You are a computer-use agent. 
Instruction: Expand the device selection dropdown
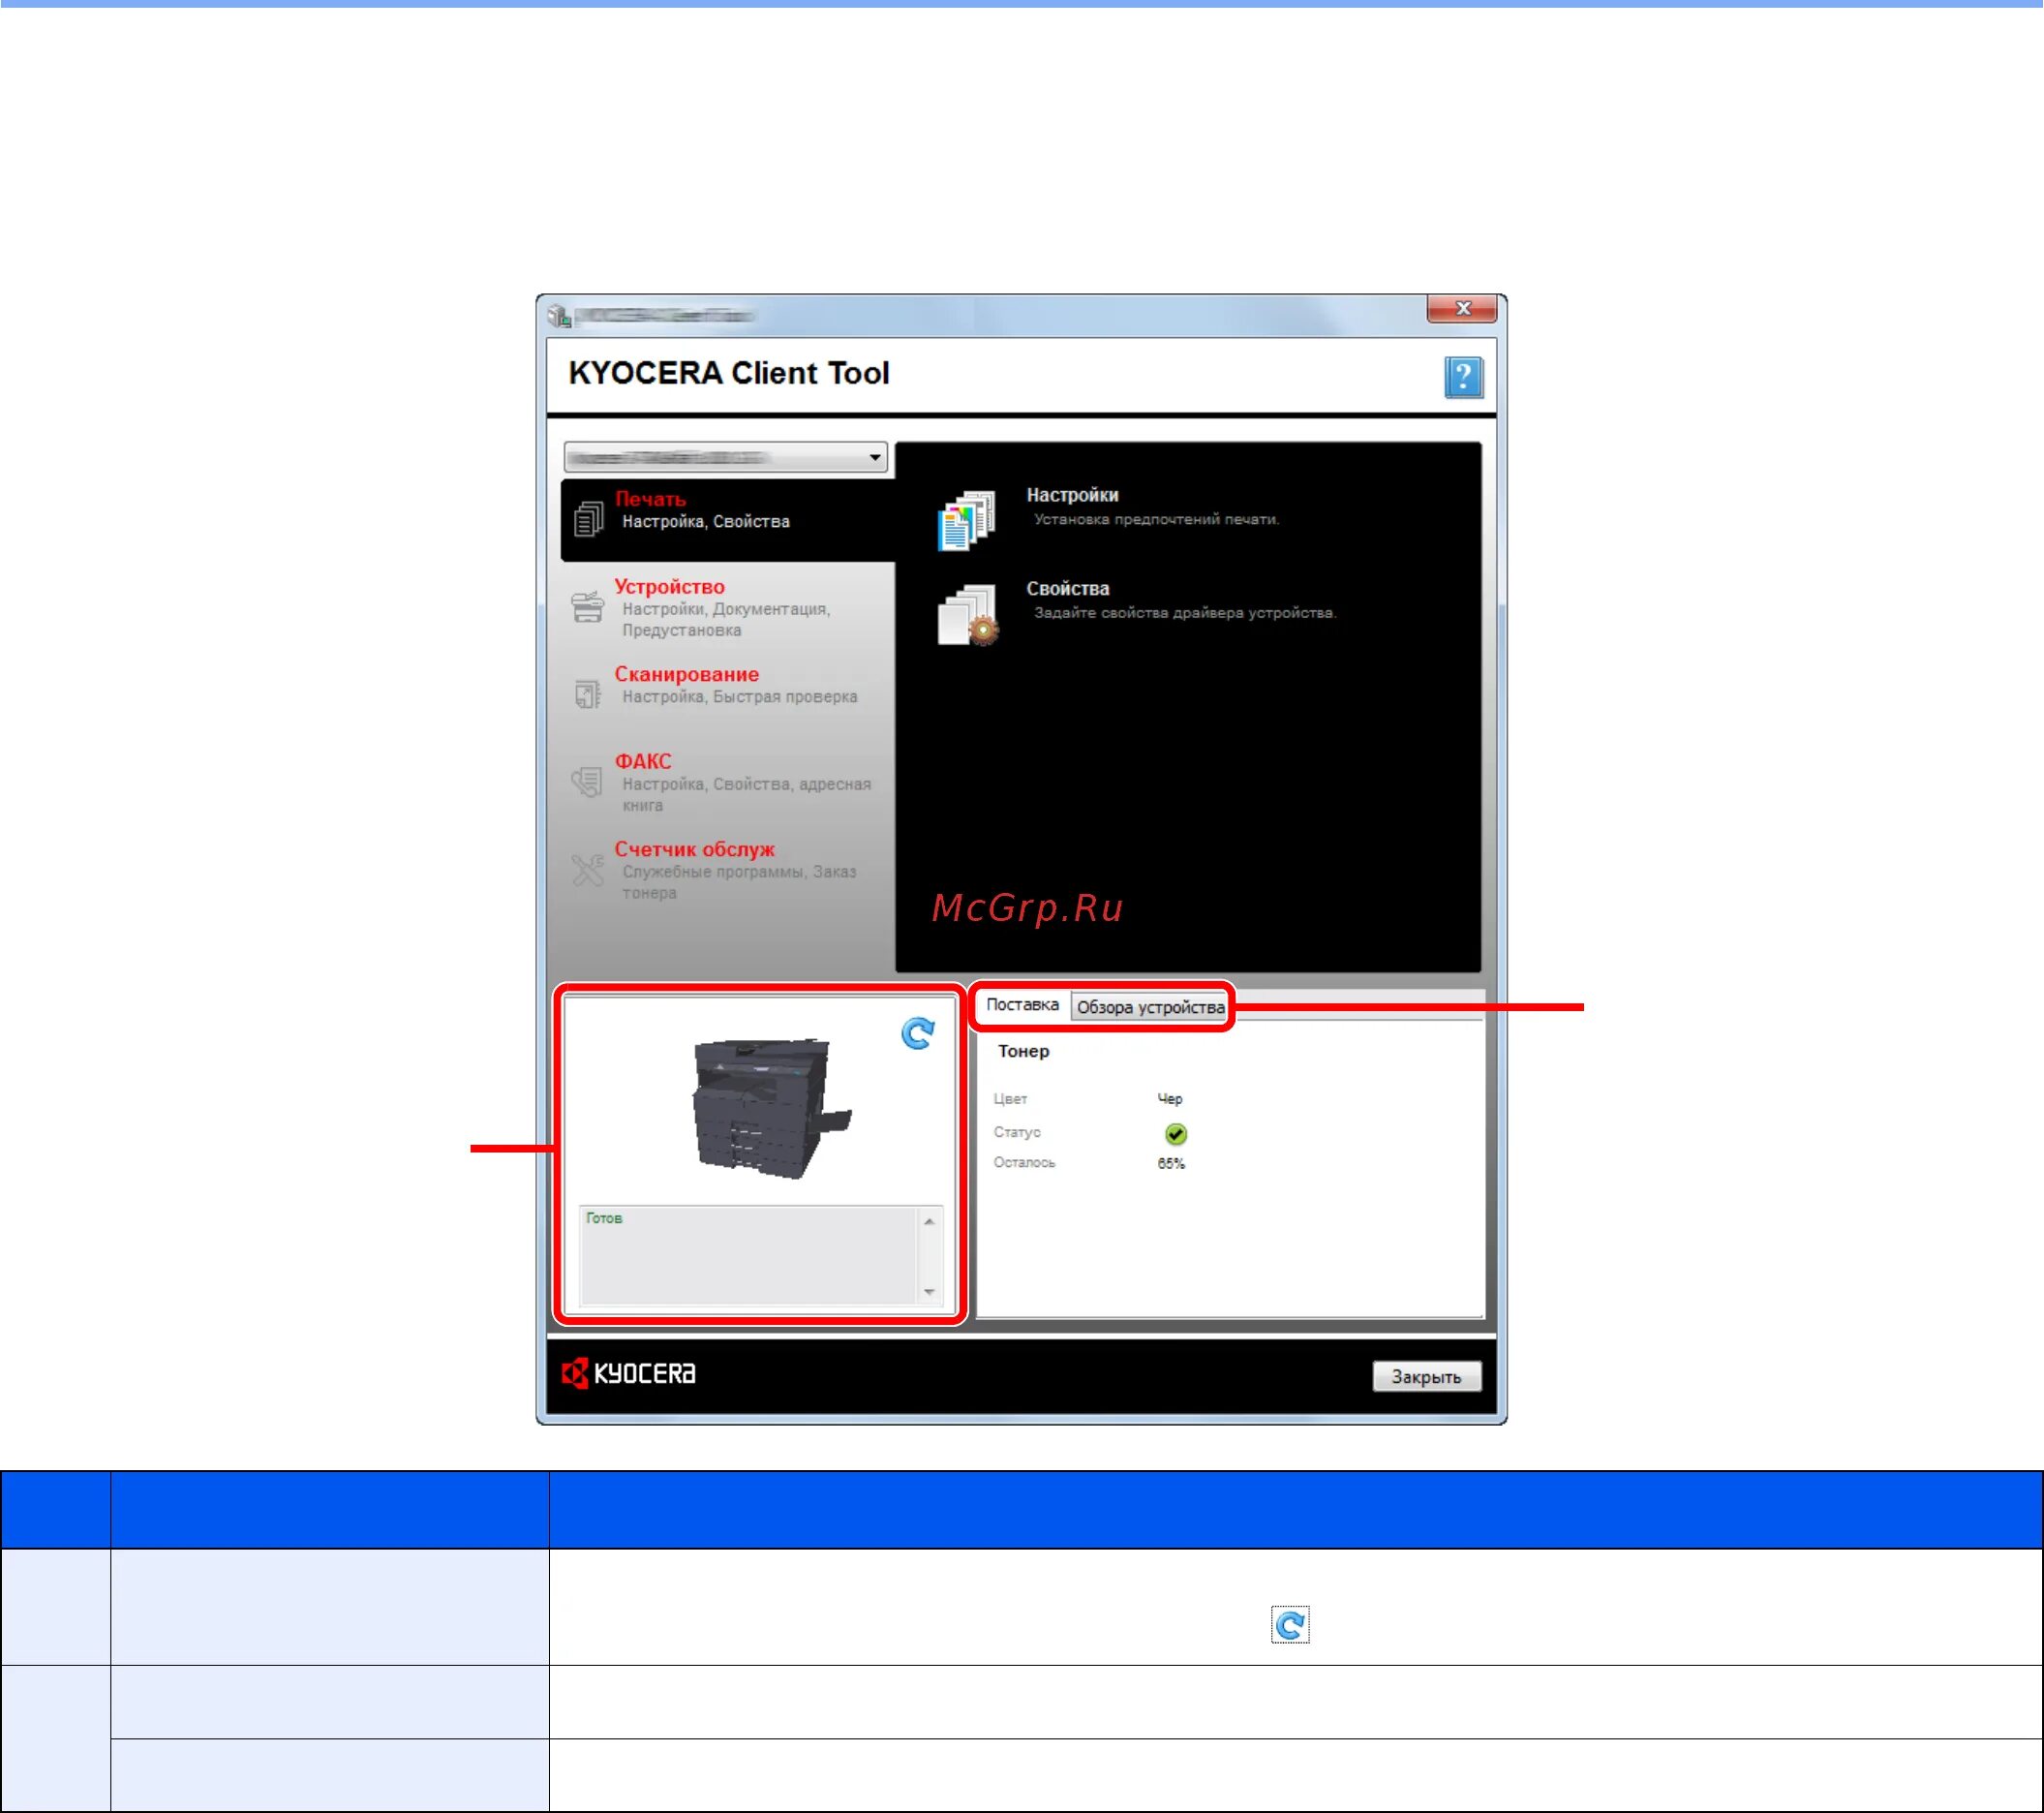coord(874,458)
